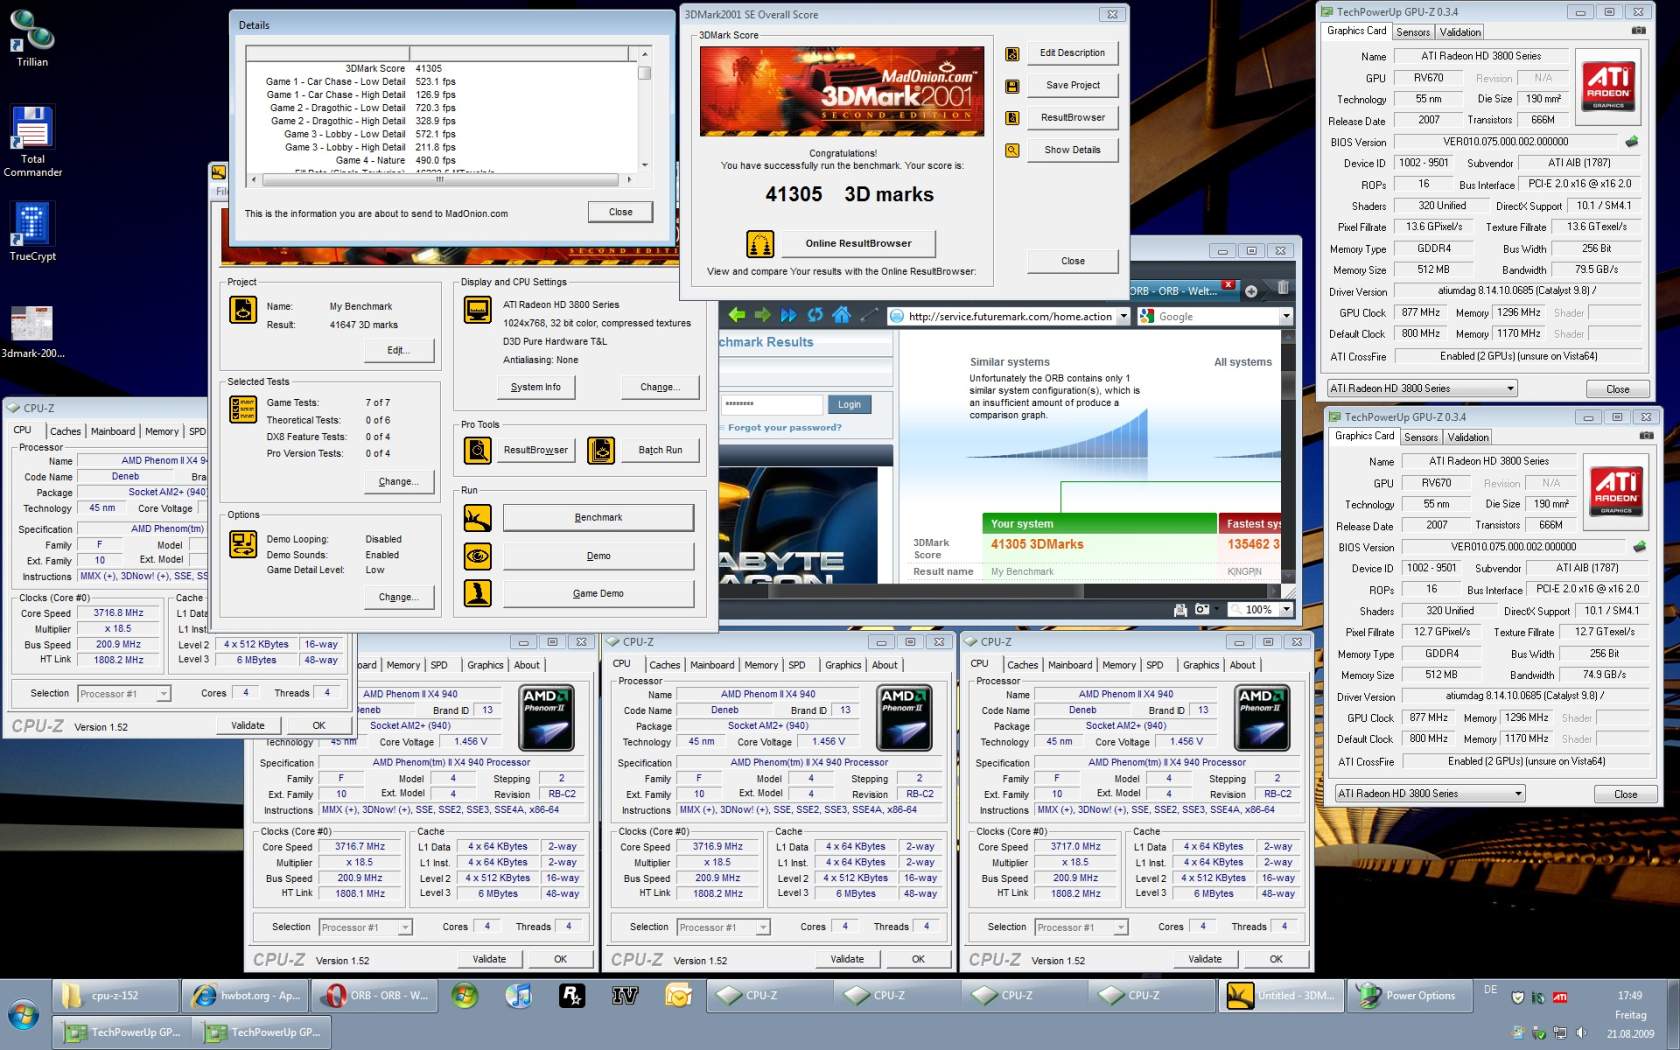
Task: Click Validate in CPU-Z showing 3716.9 MHz
Action: [x=847, y=959]
